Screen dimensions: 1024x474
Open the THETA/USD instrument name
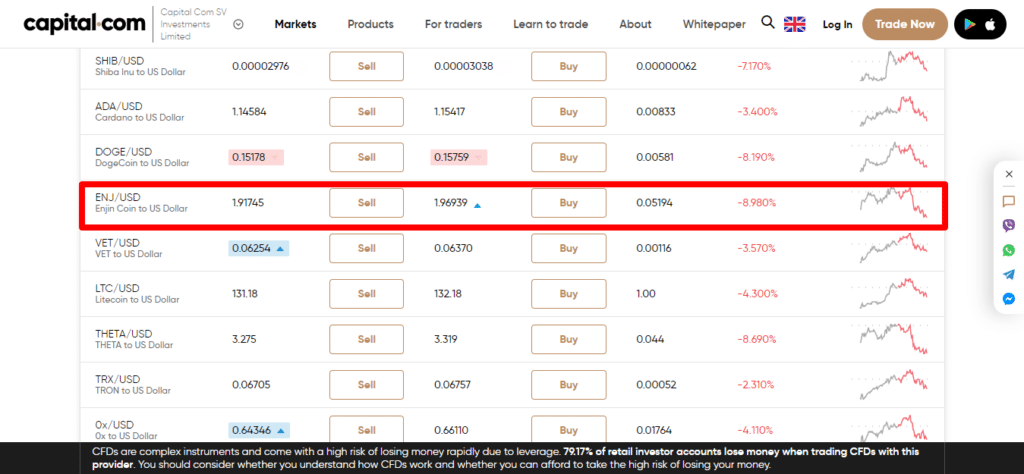point(123,334)
